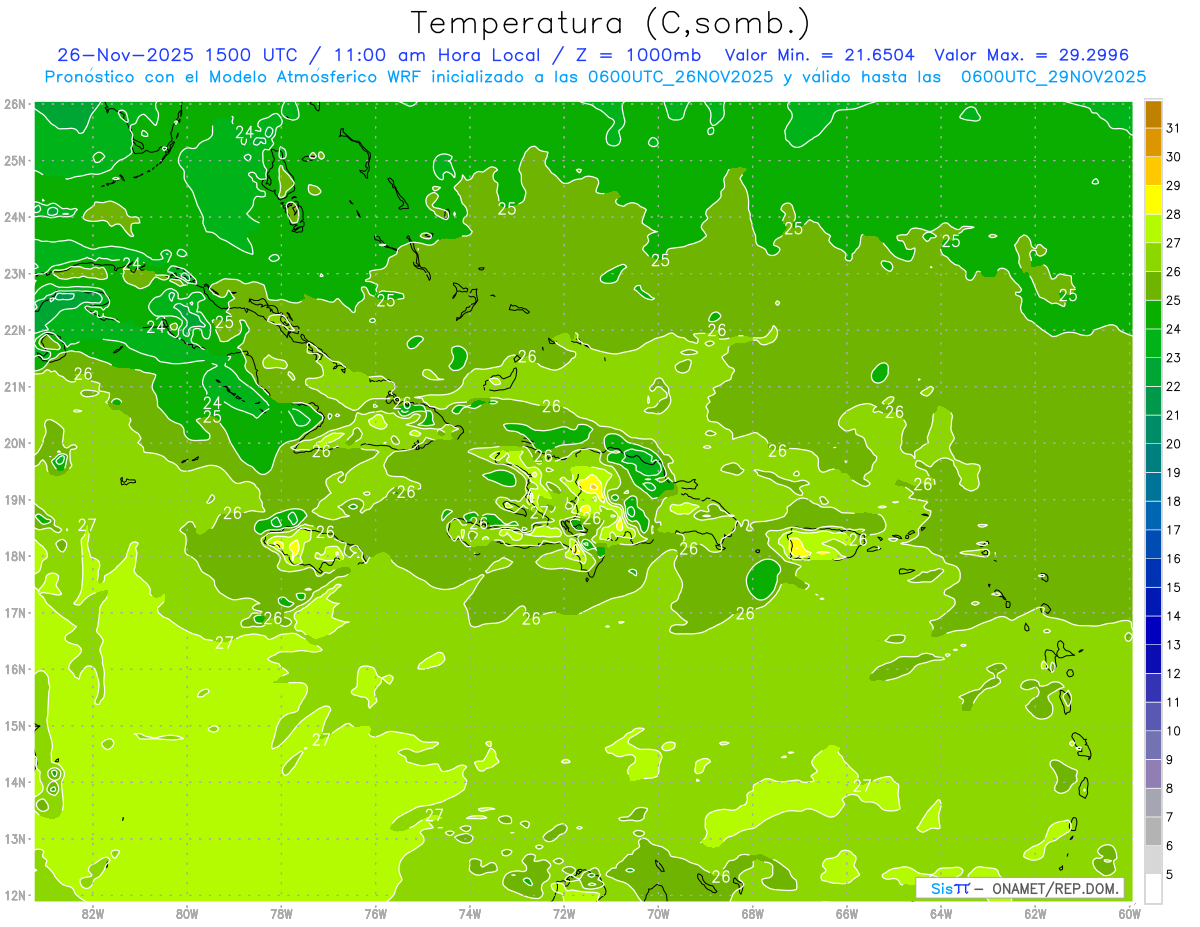Pick the white swatch below 5 on scale
Screen dimensions: 1200x927
pos(1153,887)
